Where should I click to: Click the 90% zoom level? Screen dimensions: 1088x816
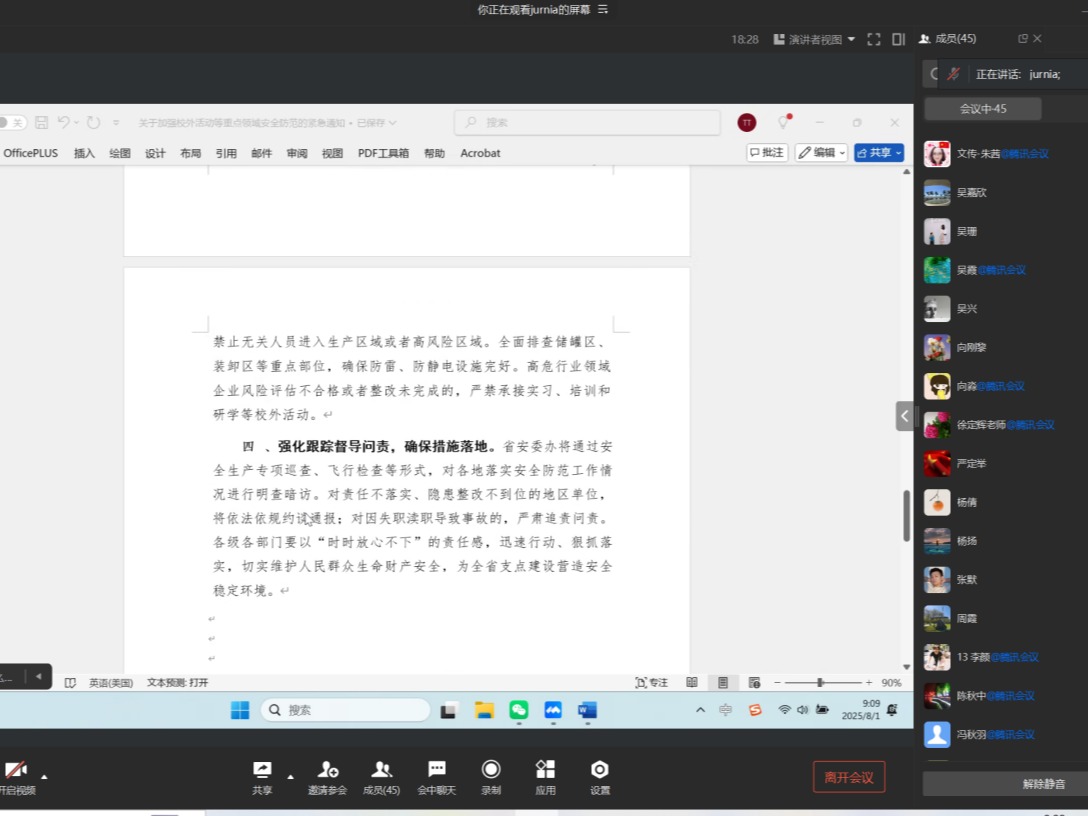[x=891, y=683]
